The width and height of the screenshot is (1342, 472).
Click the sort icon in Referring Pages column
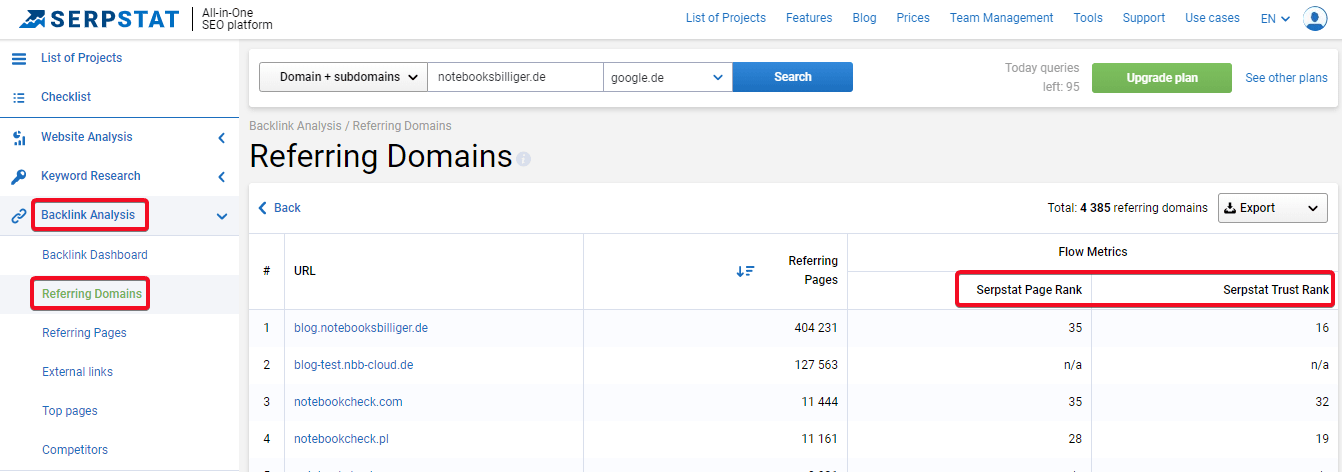[745, 271]
